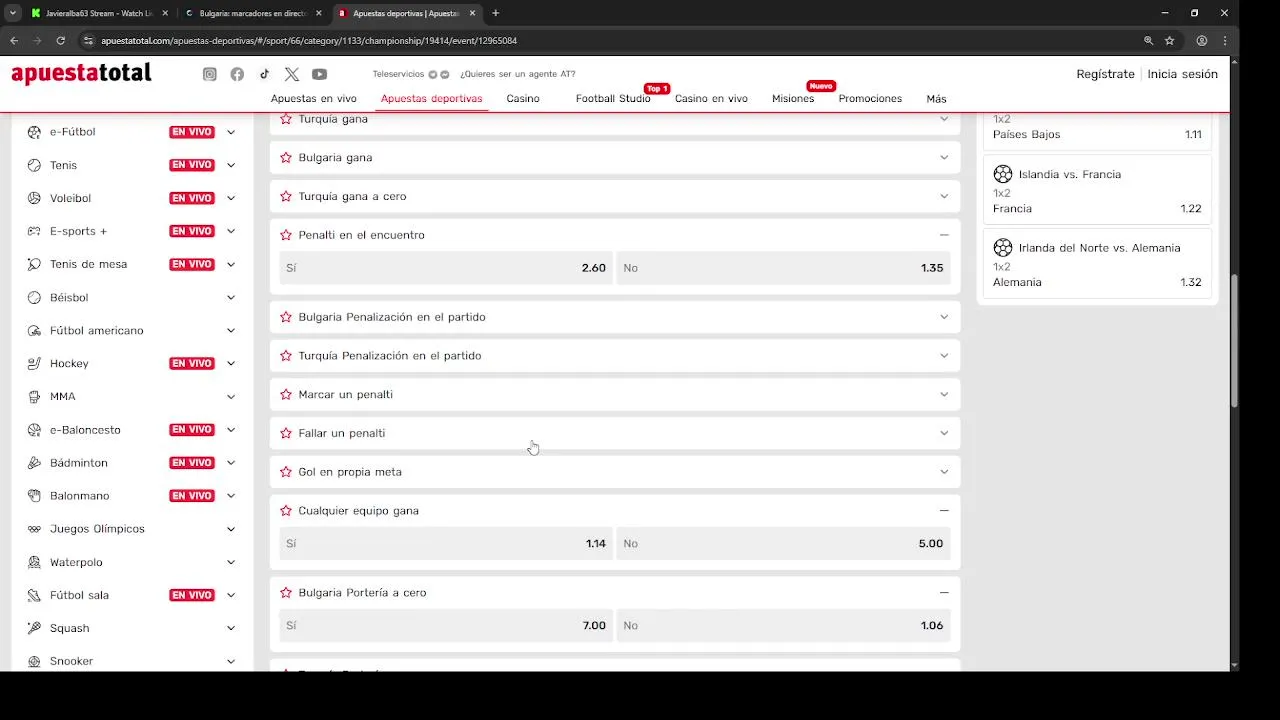This screenshot has width=1280, height=720.
Task: Click the Juegos Olímpicos icon
Action: coord(34,528)
